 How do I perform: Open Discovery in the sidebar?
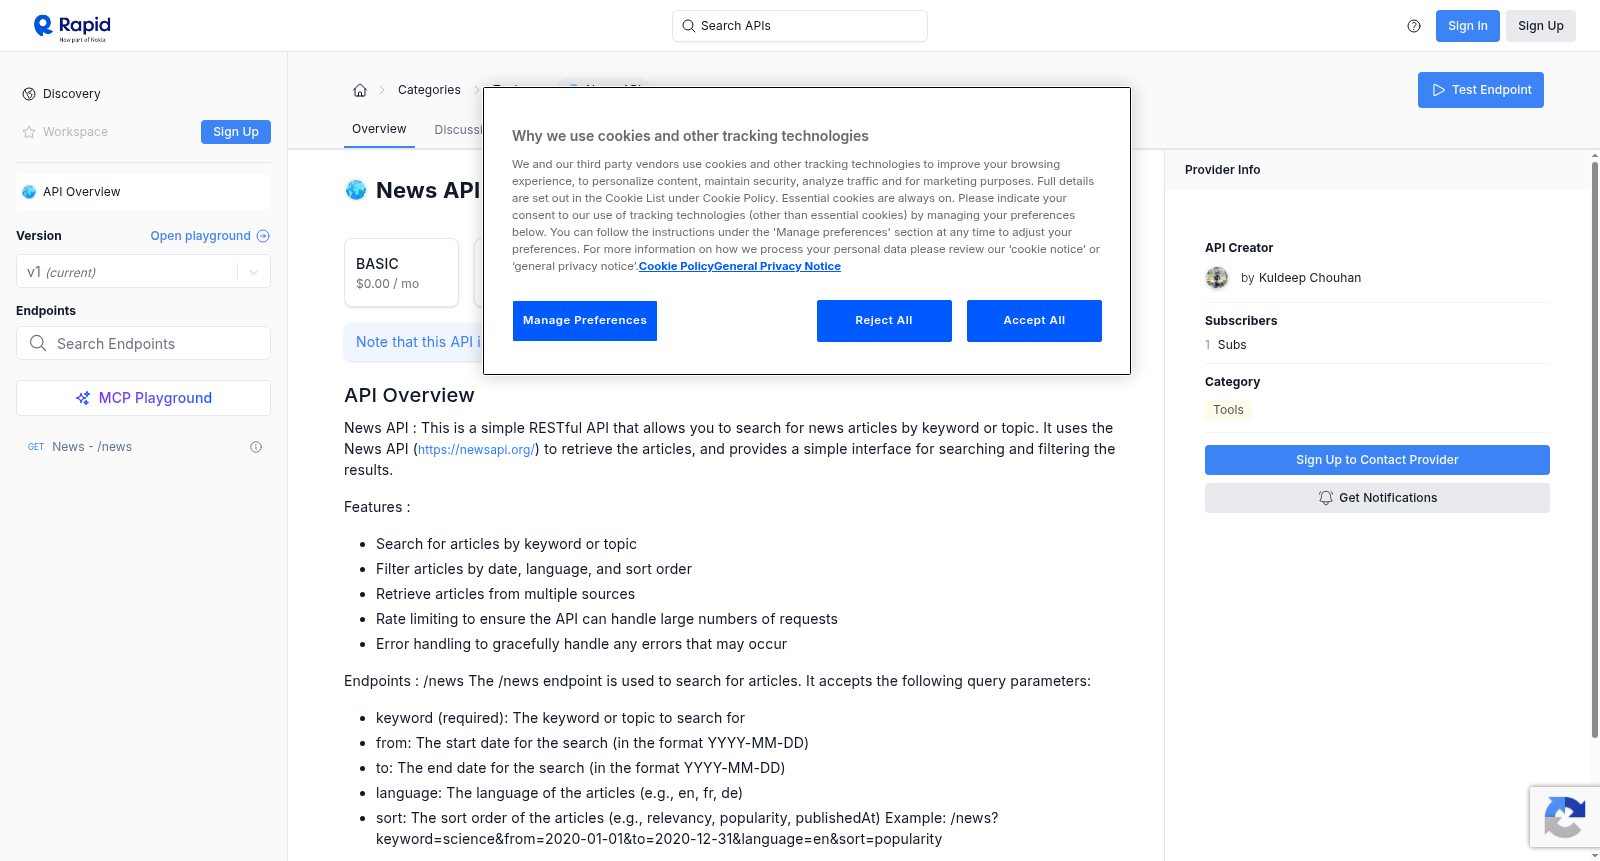point(72,94)
